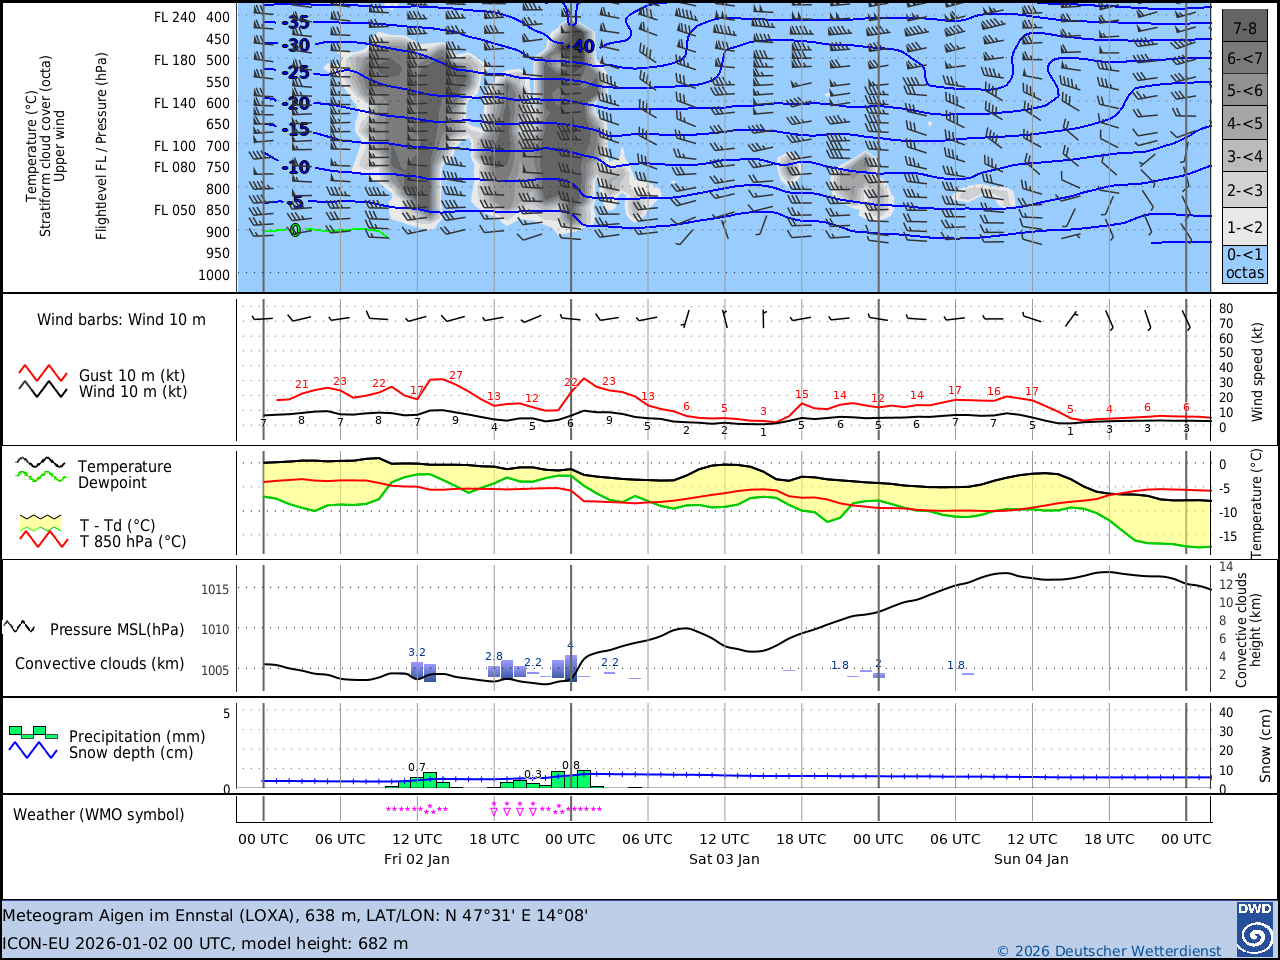The height and width of the screenshot is (960, 1280).
Task: Select the 5-<6 cloud cover swatch
Action: 1245,90
